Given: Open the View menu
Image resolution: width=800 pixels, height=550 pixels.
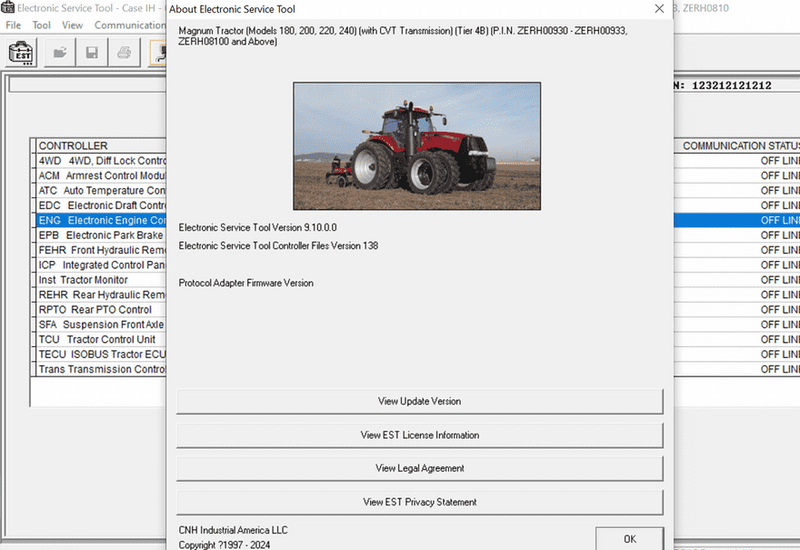Looking at the screenshot, I should [x=72, y=25].
